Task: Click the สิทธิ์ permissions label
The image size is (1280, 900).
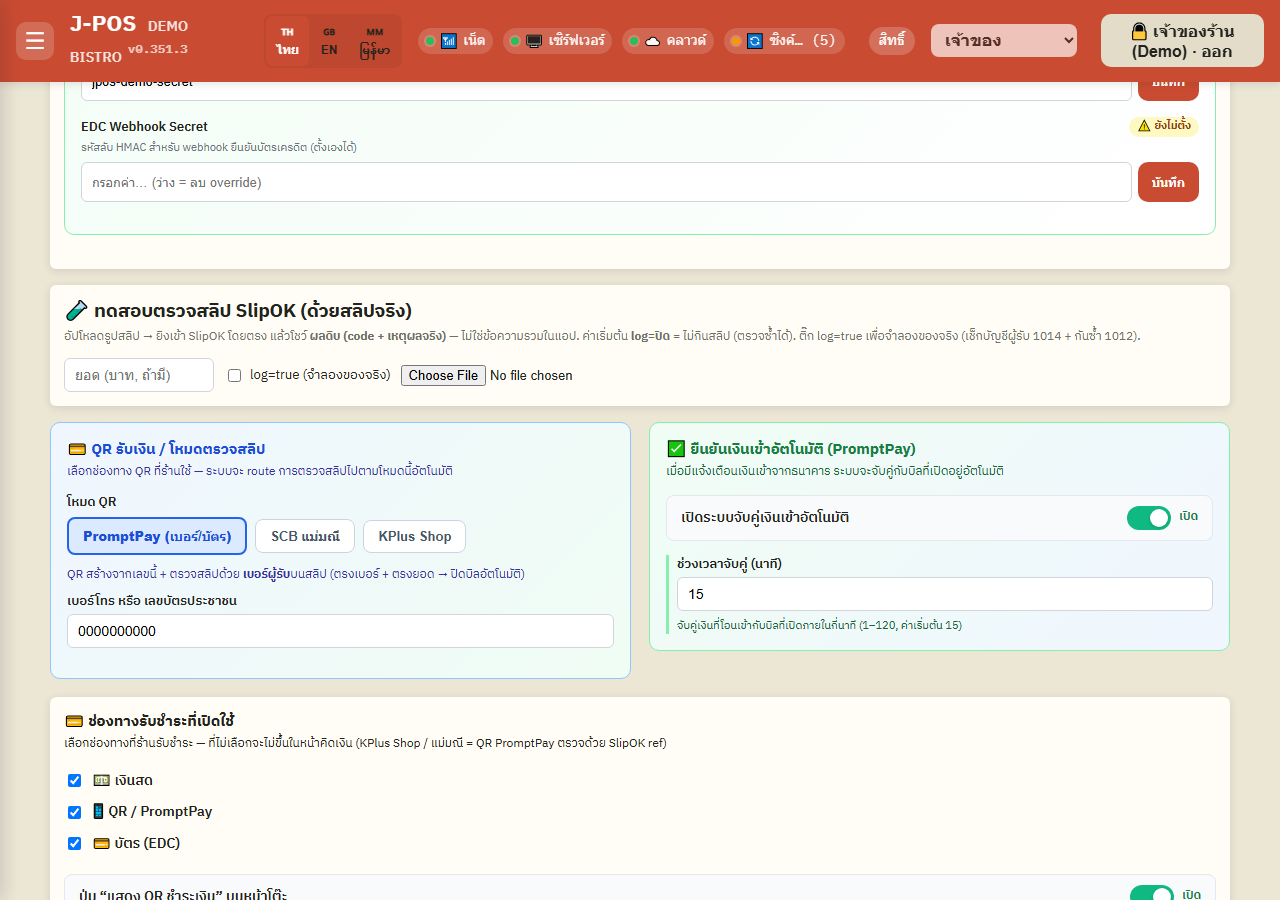Action: coord(892,41)
